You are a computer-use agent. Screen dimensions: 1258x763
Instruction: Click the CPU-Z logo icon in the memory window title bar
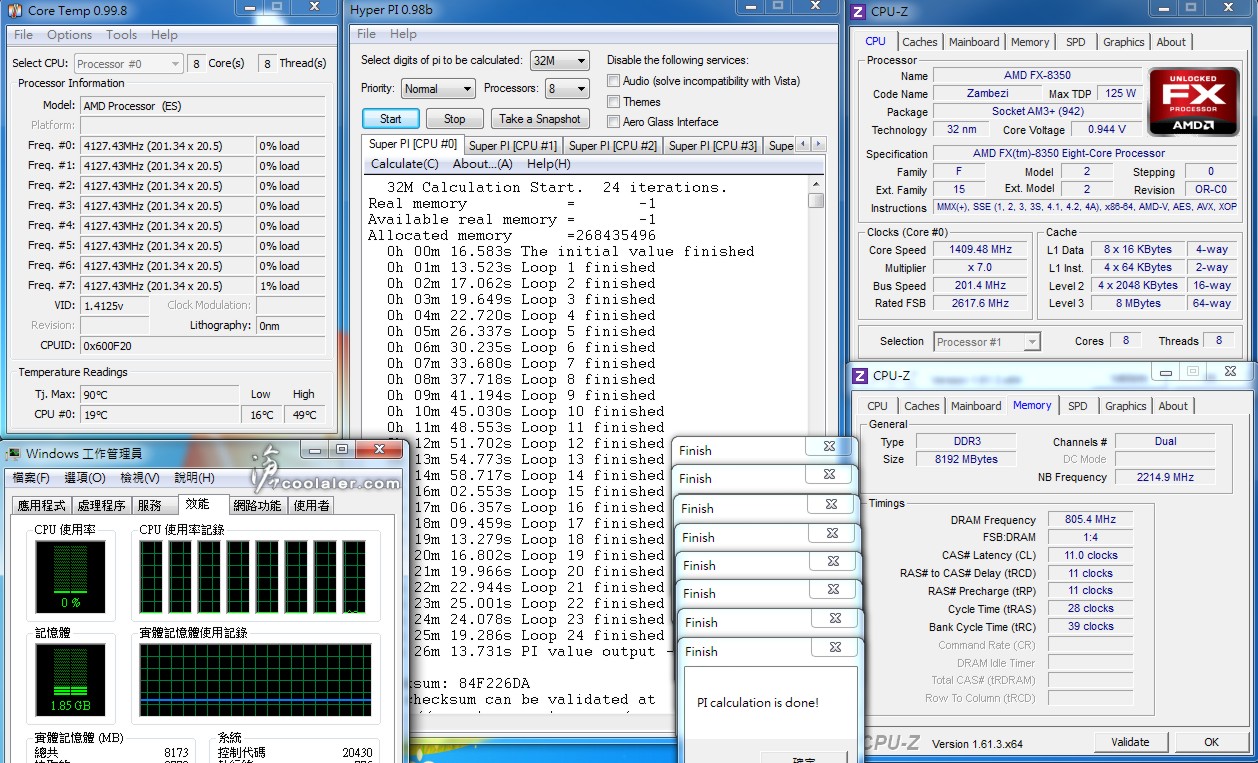pos(859,375)
